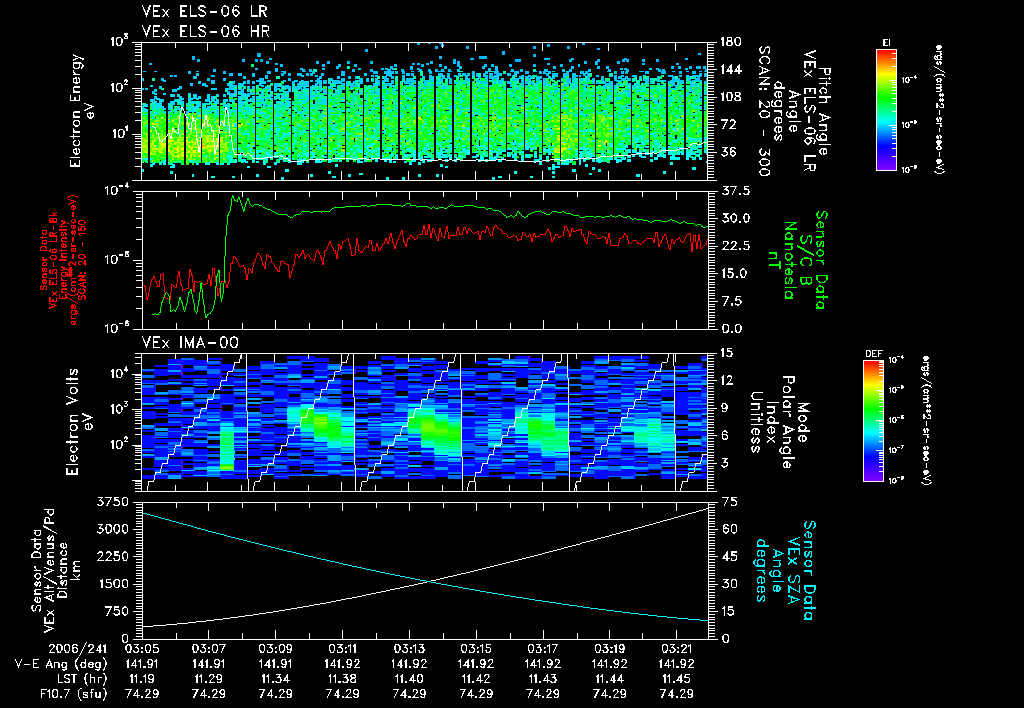Click the '03:17' time tick label
The height and width of the screenshot is (708, 1024).
pos(543,649)
